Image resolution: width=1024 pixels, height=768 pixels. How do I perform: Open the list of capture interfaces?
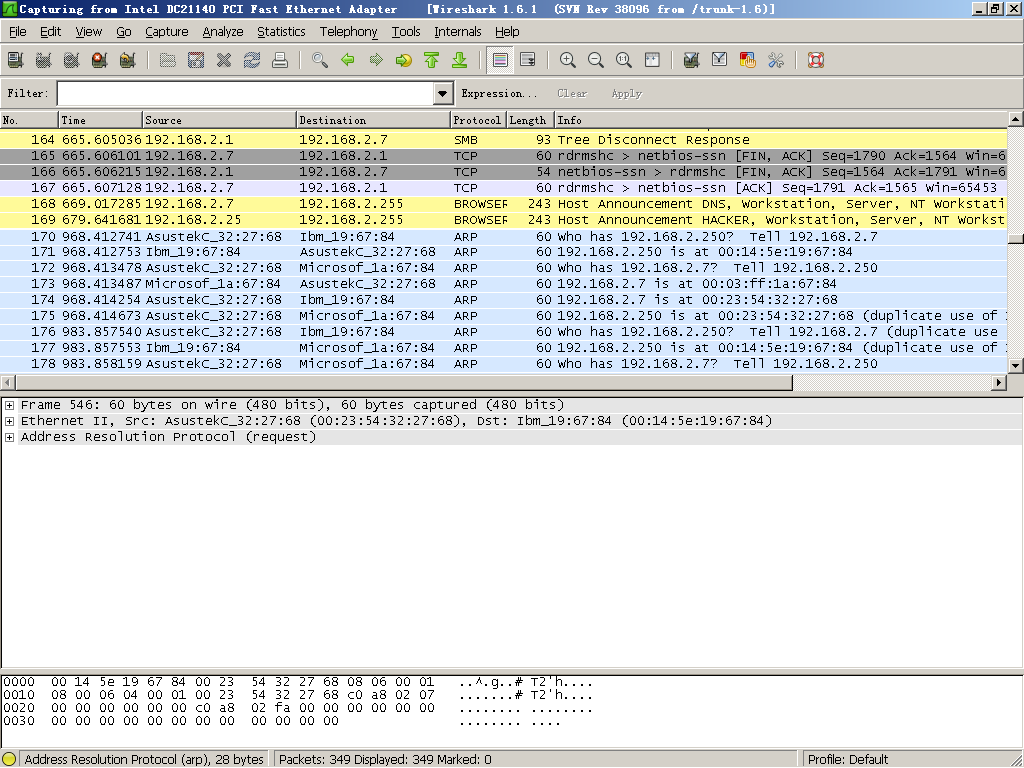pyautogui.click(x=16, y=60)
